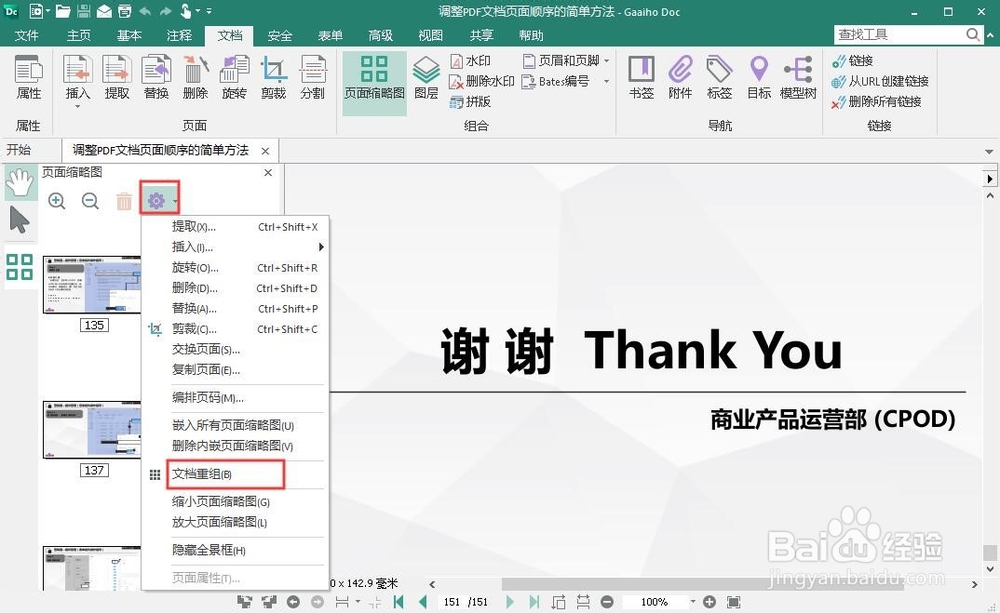This screenshot has width=1000, height=613.
Task: Switch to the 主页 ribbon tab
Action: [78, 36]
